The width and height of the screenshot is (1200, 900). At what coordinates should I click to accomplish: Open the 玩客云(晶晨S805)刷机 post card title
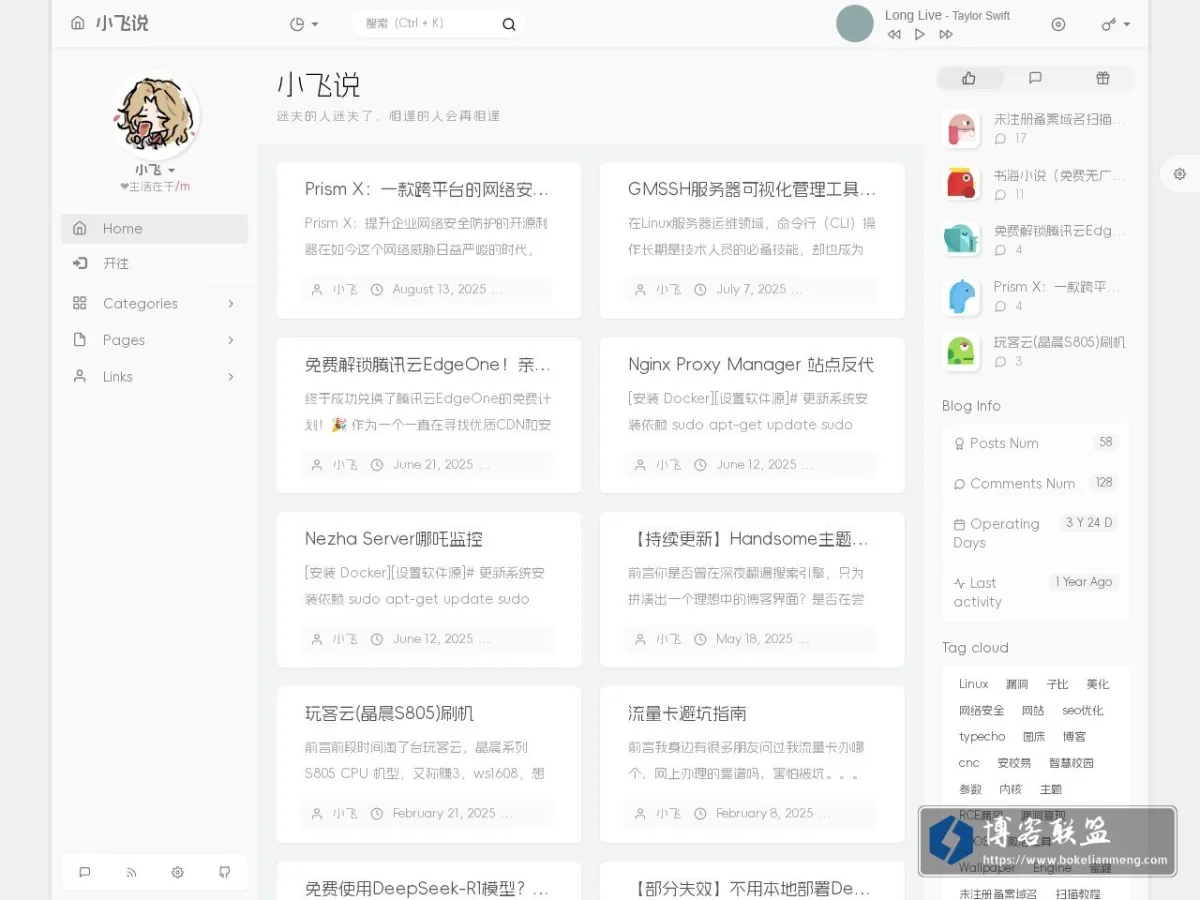389,714
